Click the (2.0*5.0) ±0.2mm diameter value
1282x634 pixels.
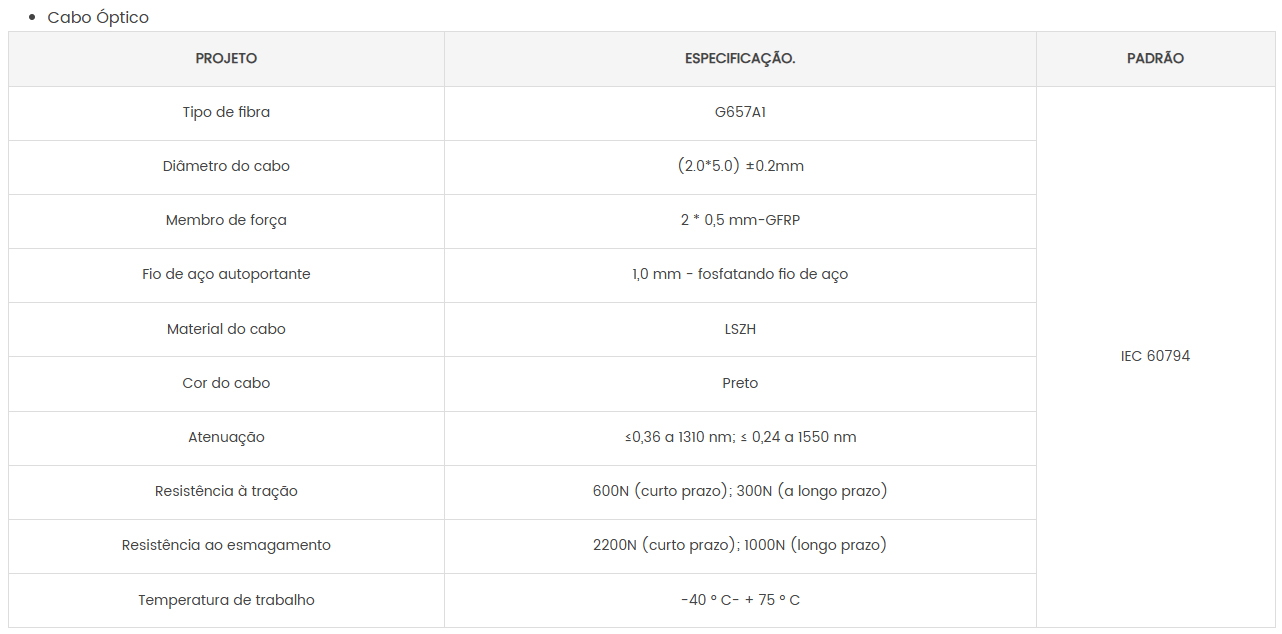point(740,167)
